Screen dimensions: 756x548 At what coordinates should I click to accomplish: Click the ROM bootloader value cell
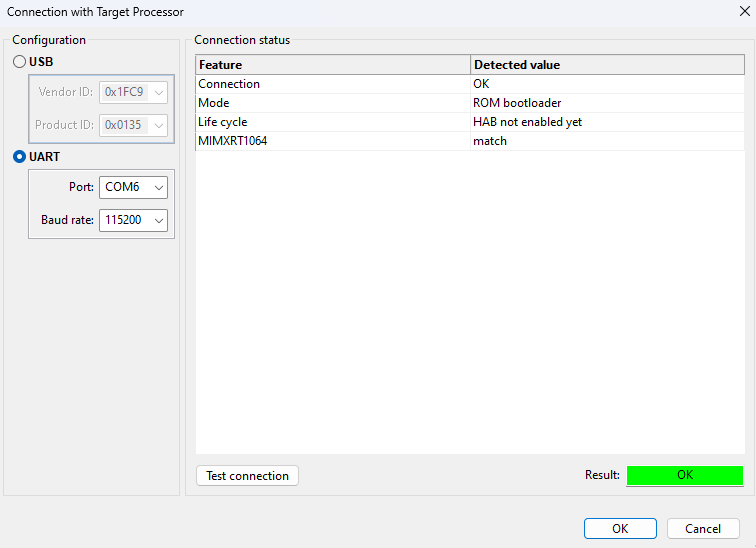[x=517, y=103]
